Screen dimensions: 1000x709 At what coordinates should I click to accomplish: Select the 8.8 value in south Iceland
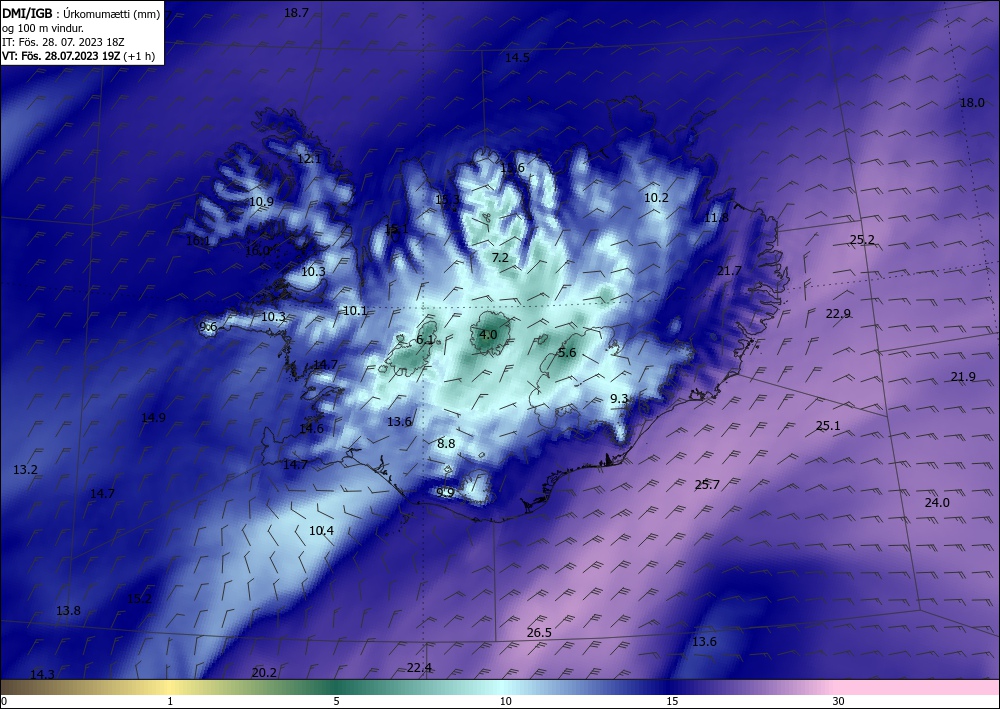446,443
